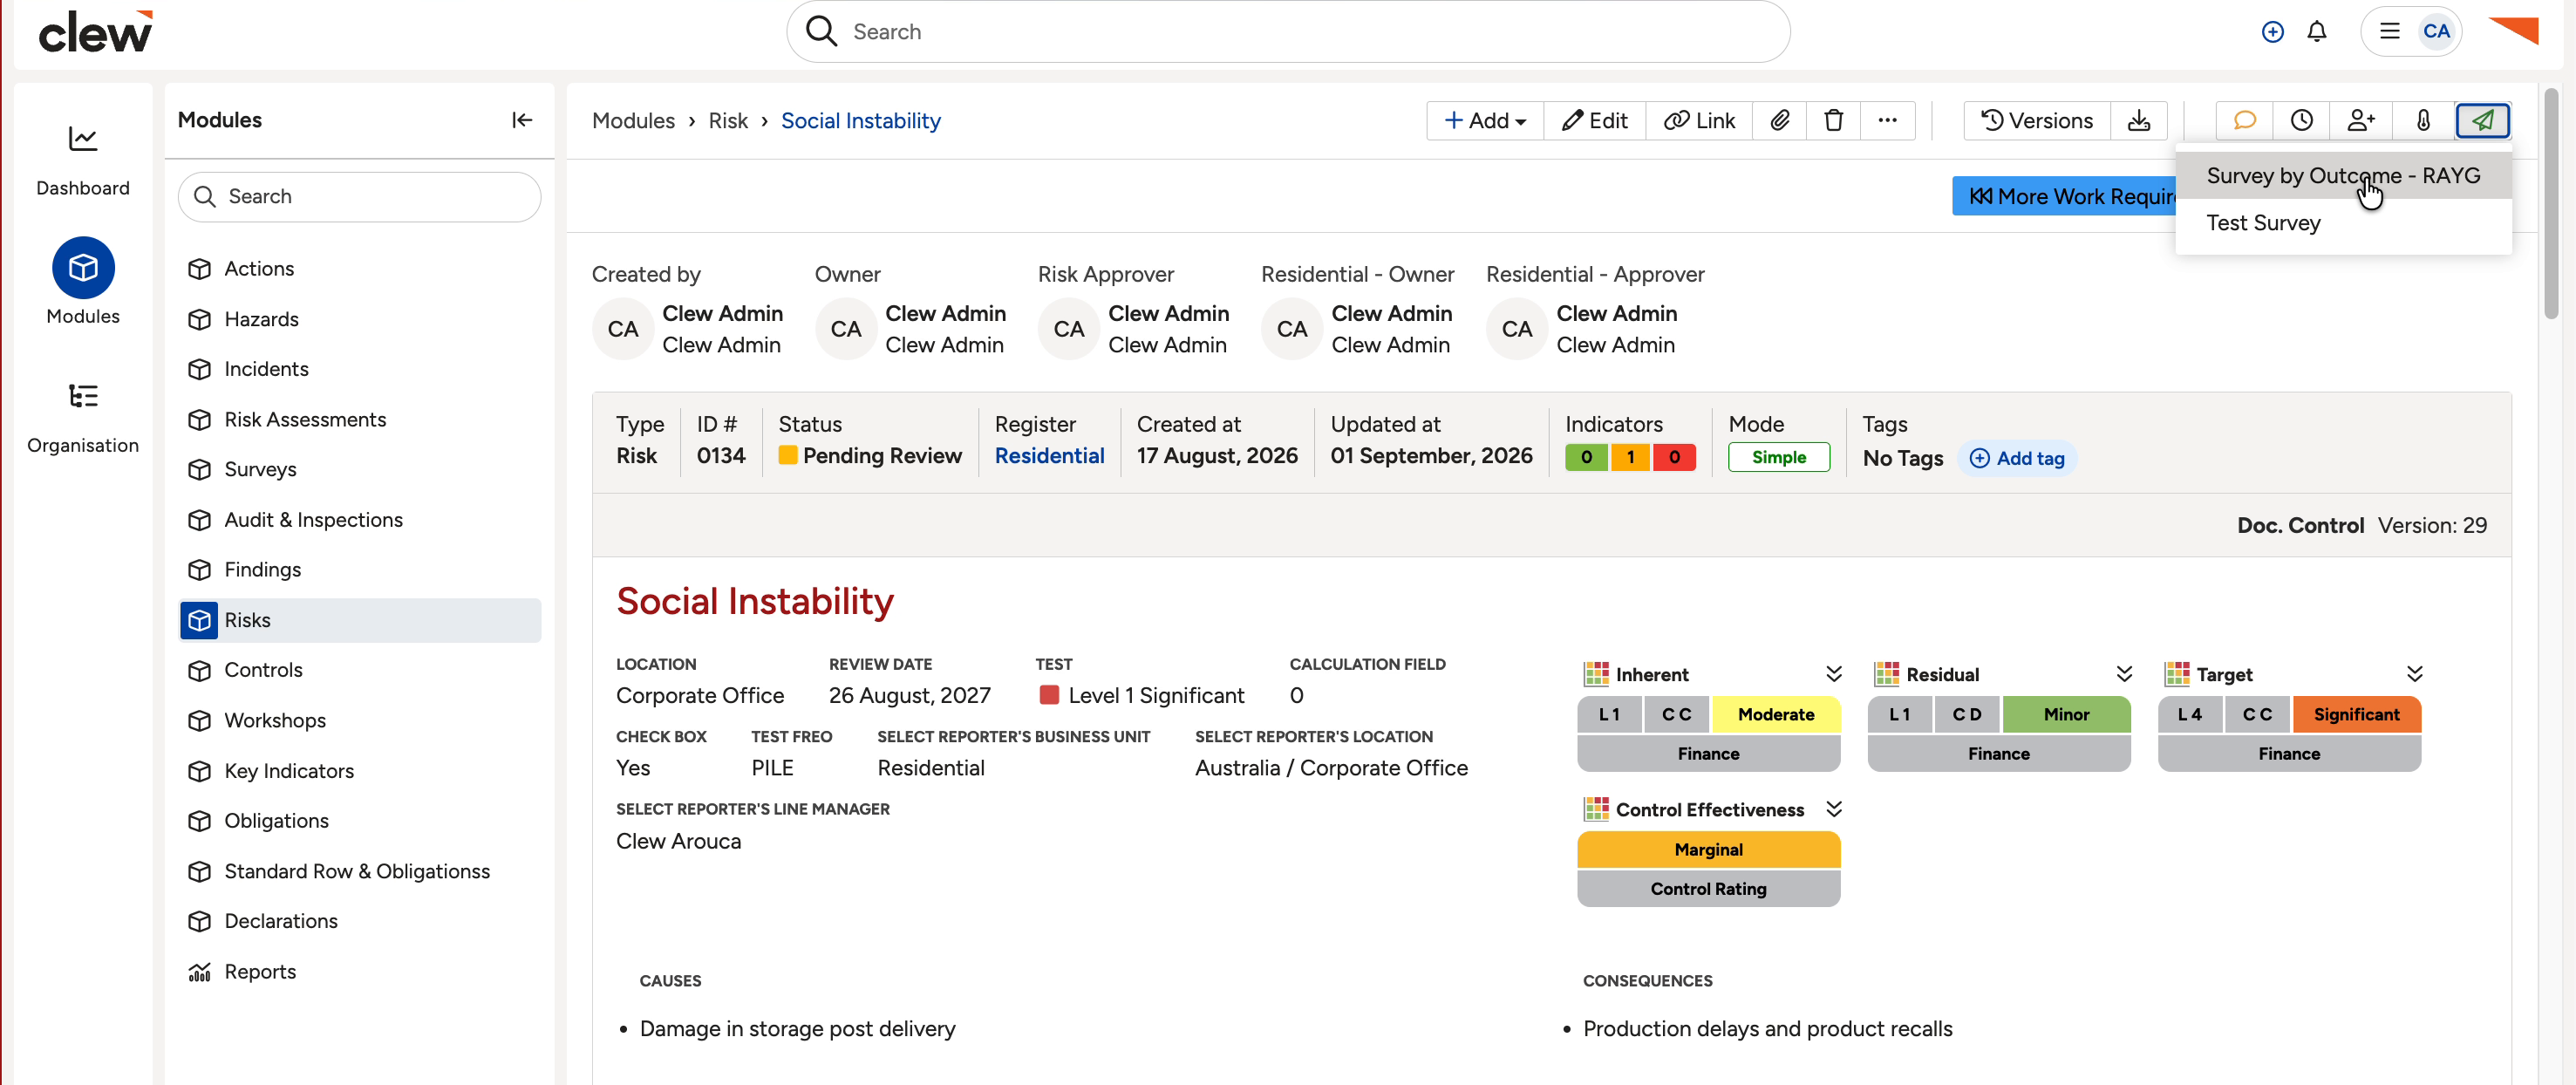This screenshot has height=1085, width=2576.
Task: Open the hamburger menu near CA avatar
Action: [x=2389, y=31]
